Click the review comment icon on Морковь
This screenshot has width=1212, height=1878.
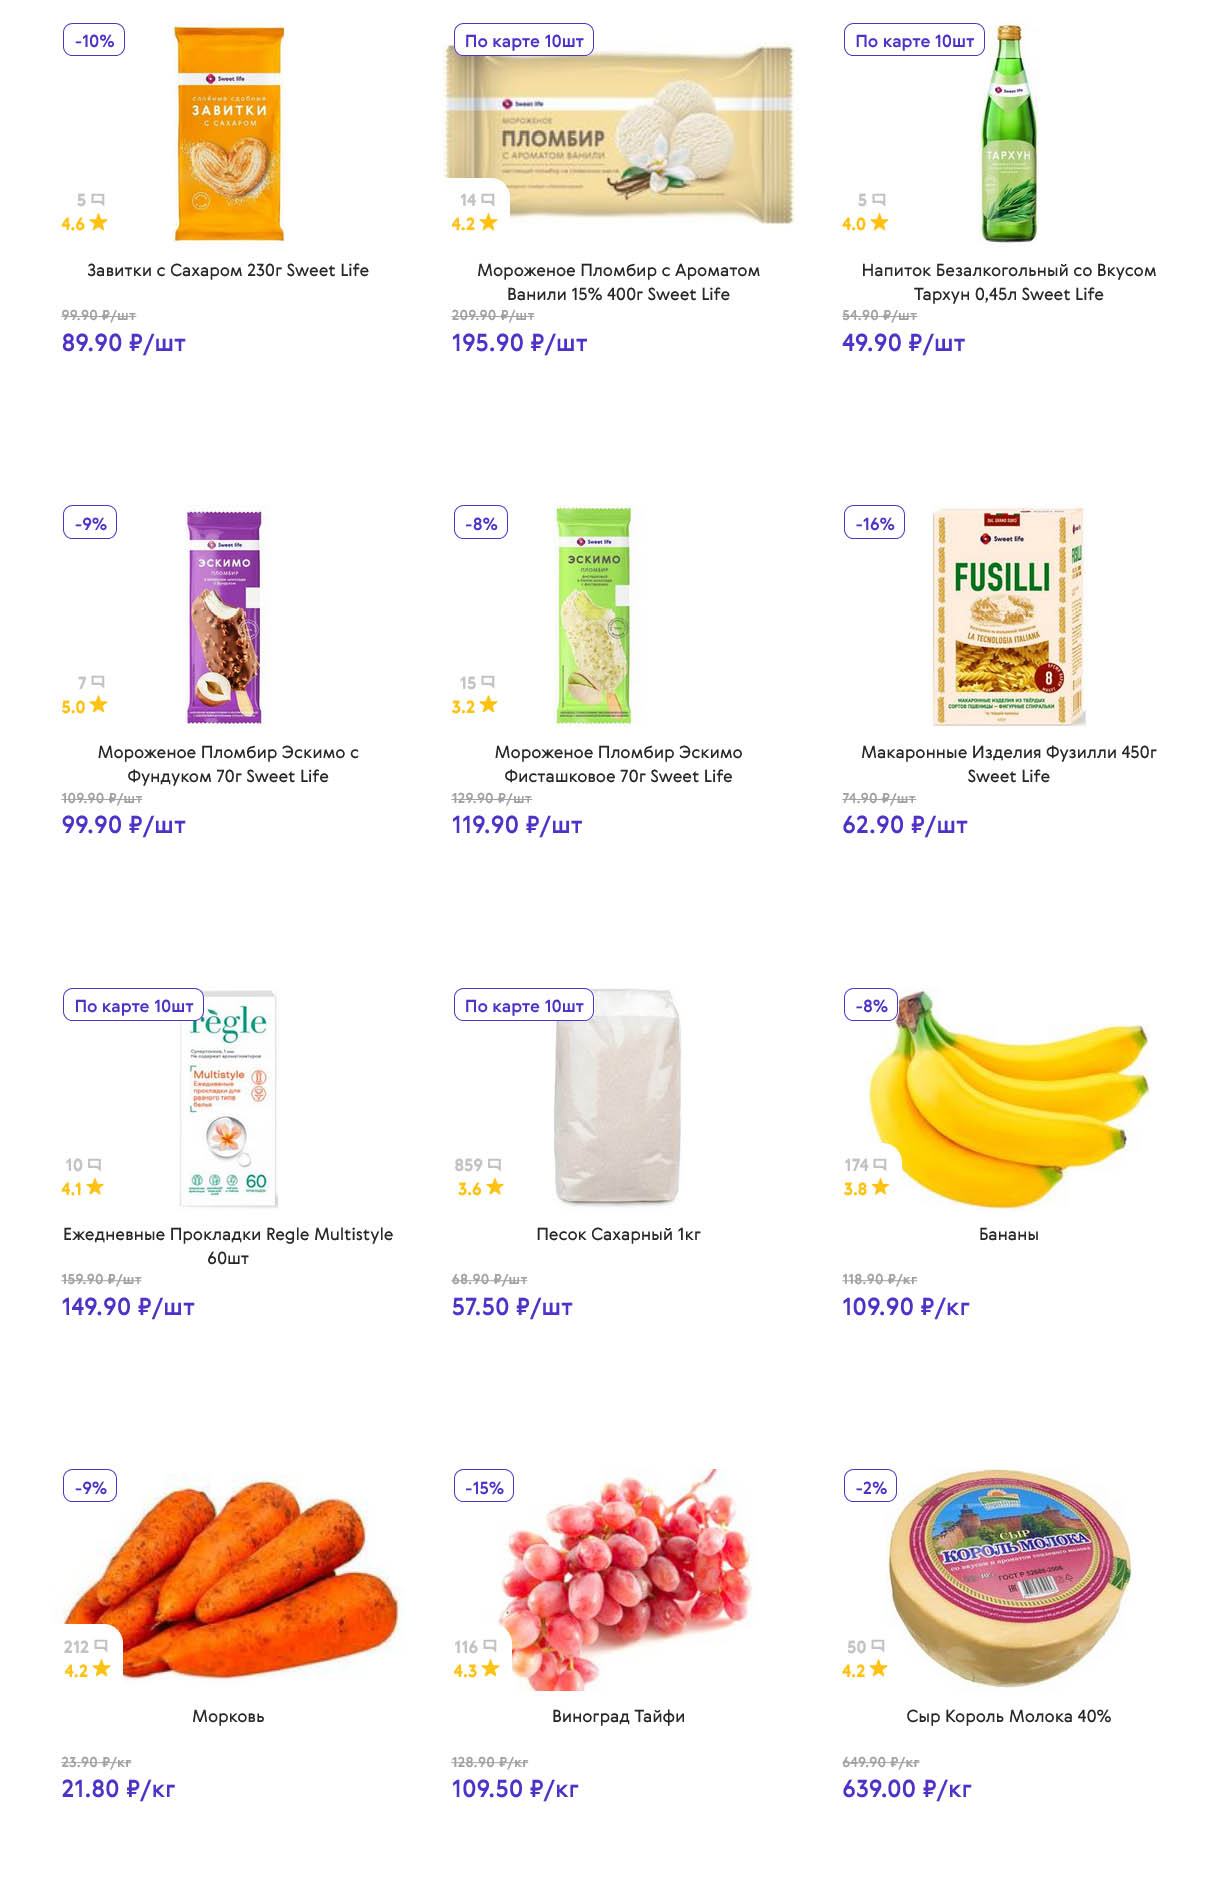coord(101,1646)
